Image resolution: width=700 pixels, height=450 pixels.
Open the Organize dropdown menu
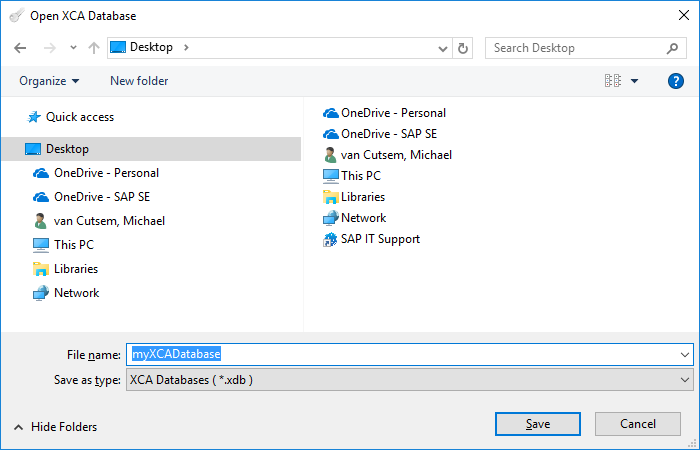pyautogui.click(x=49, y=81)
